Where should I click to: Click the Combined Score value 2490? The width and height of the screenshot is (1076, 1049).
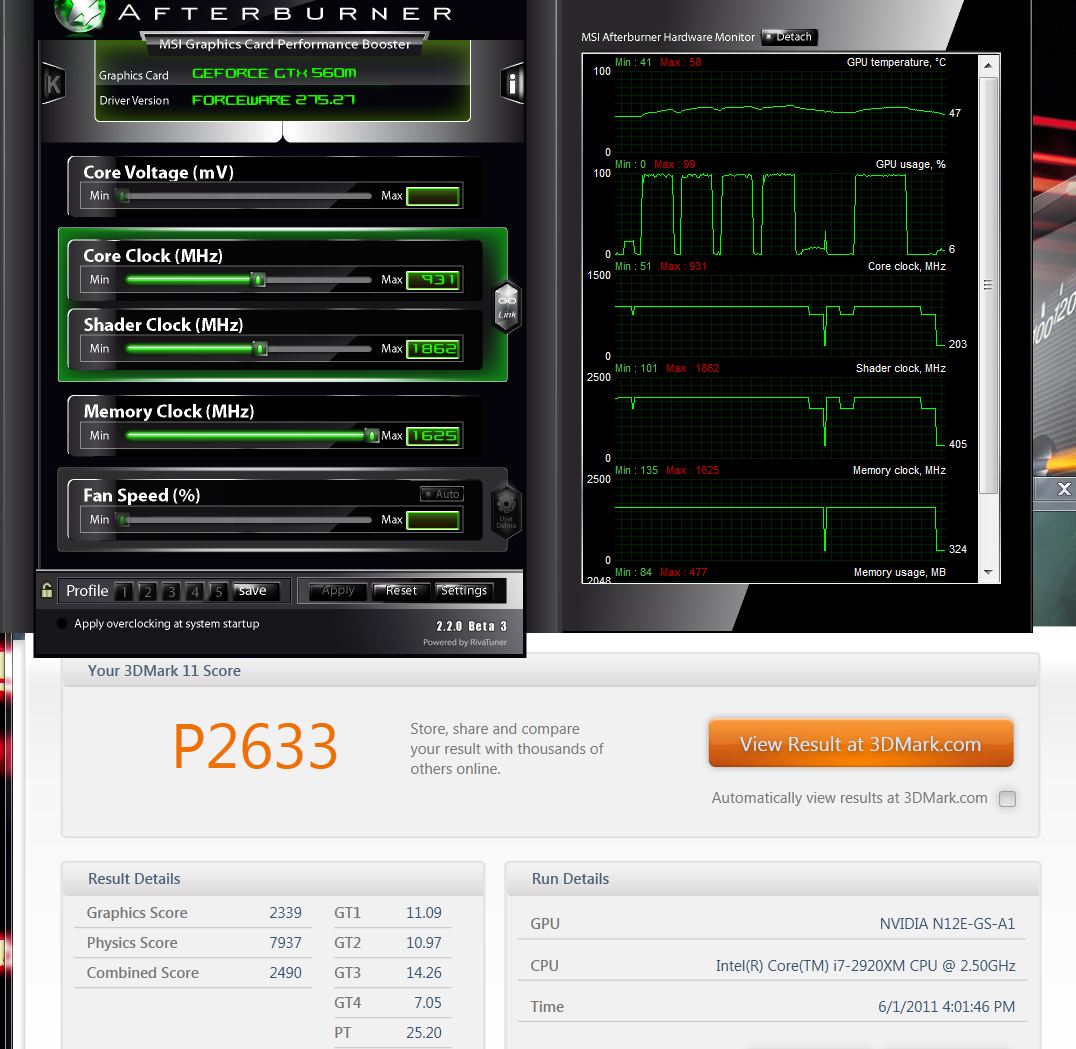point(285,973)
